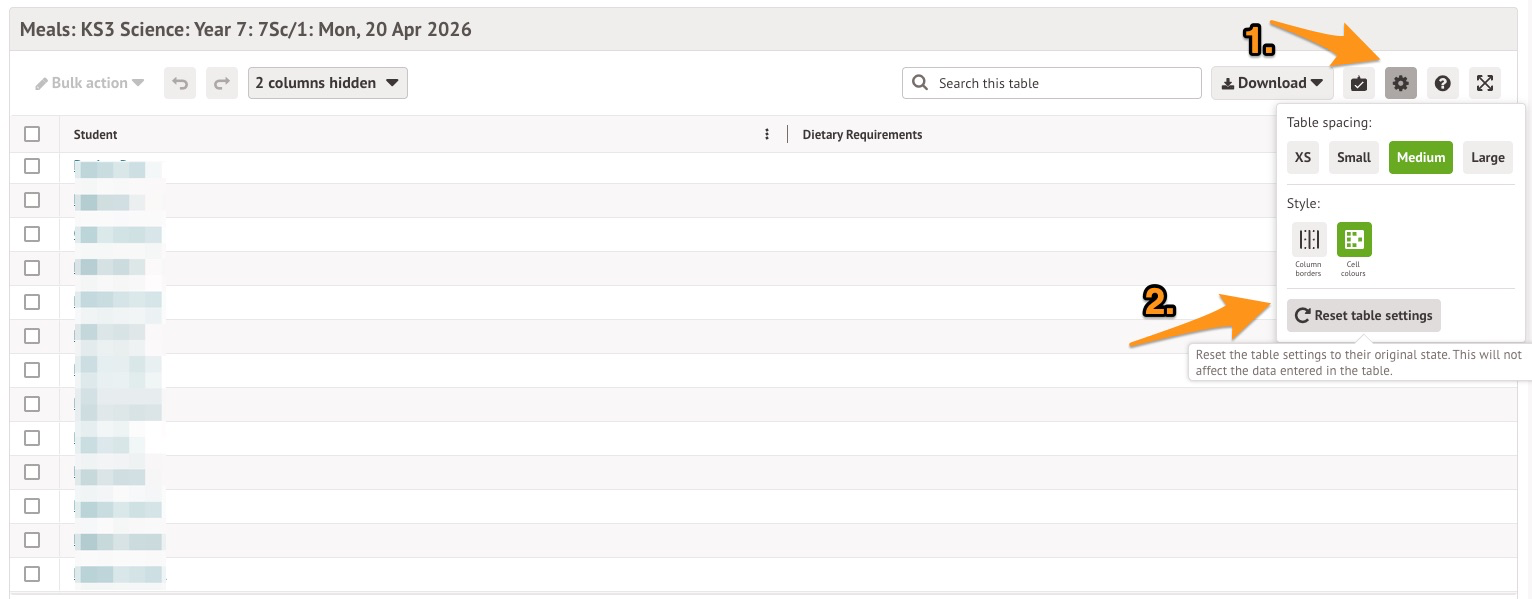Set table spacing to XS
Screen dimensions: 1532x599
click(1302, 157)
